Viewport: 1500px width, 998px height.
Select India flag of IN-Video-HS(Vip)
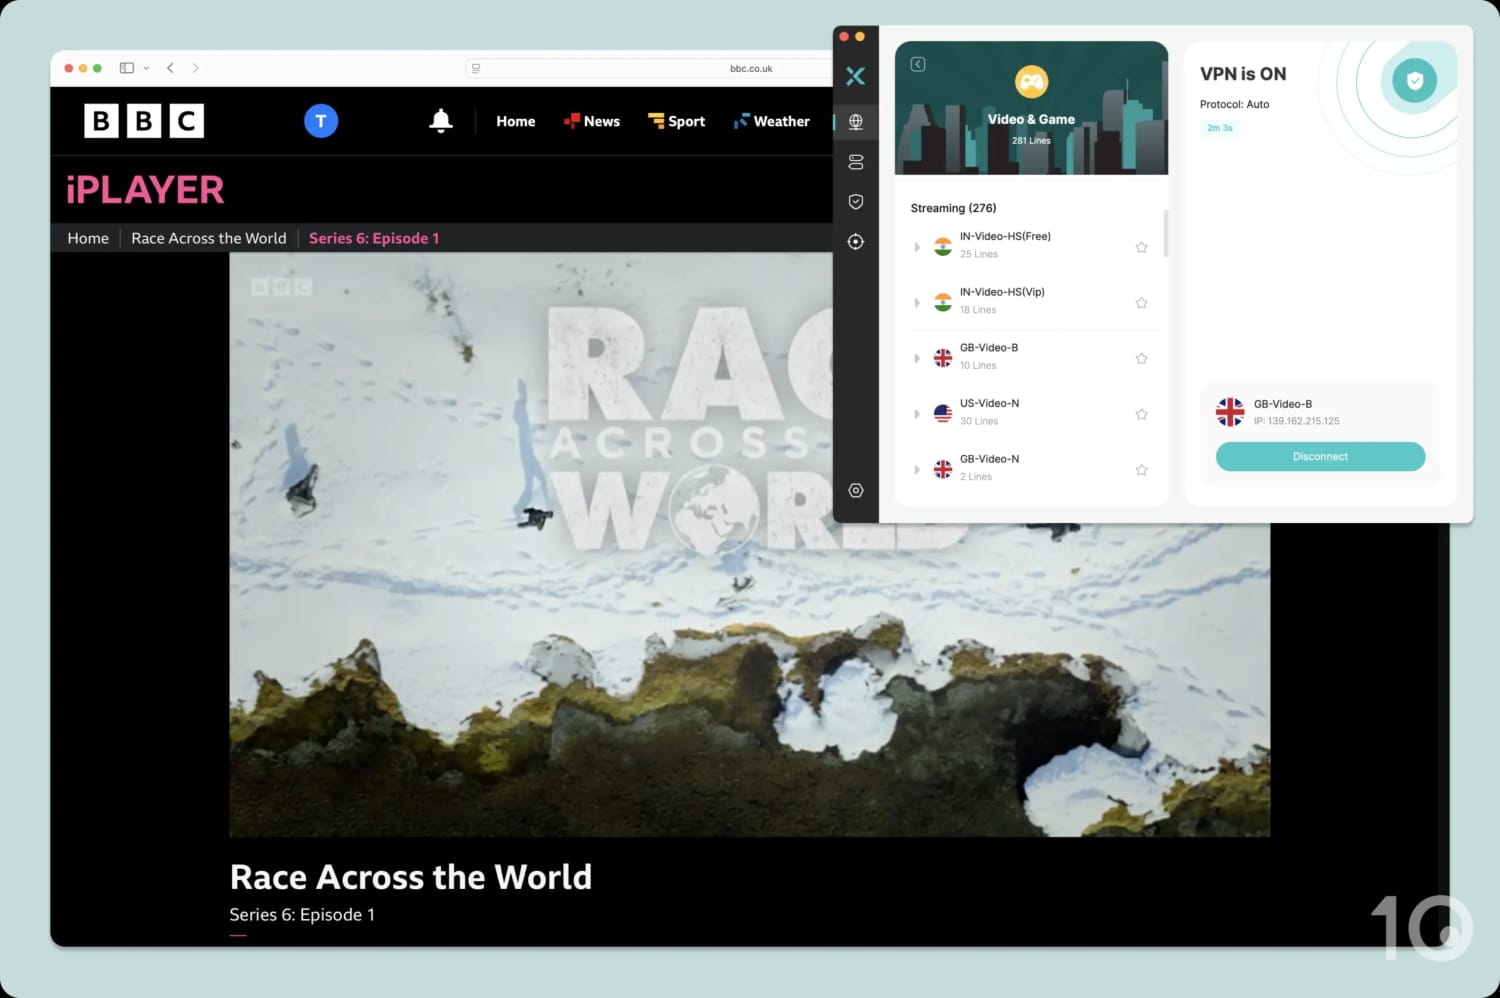click(943, 303)
